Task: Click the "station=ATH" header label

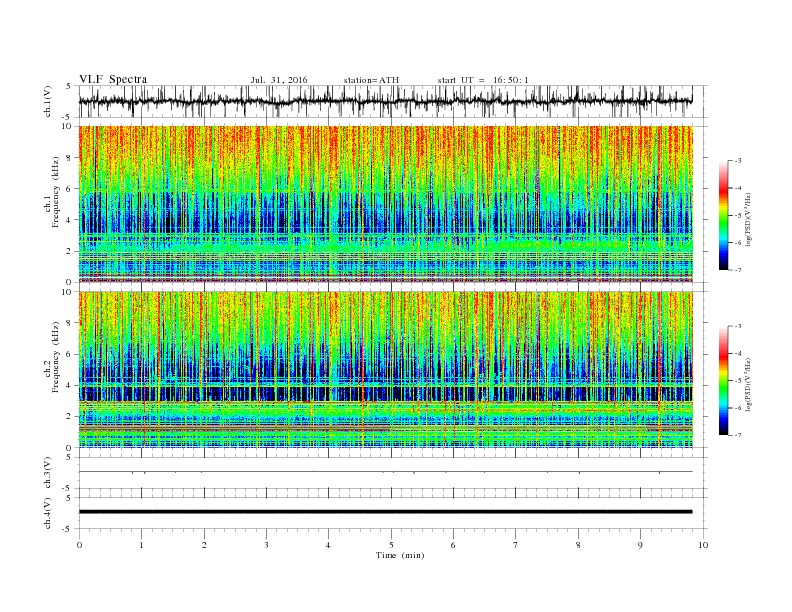Action: (371, 80)
